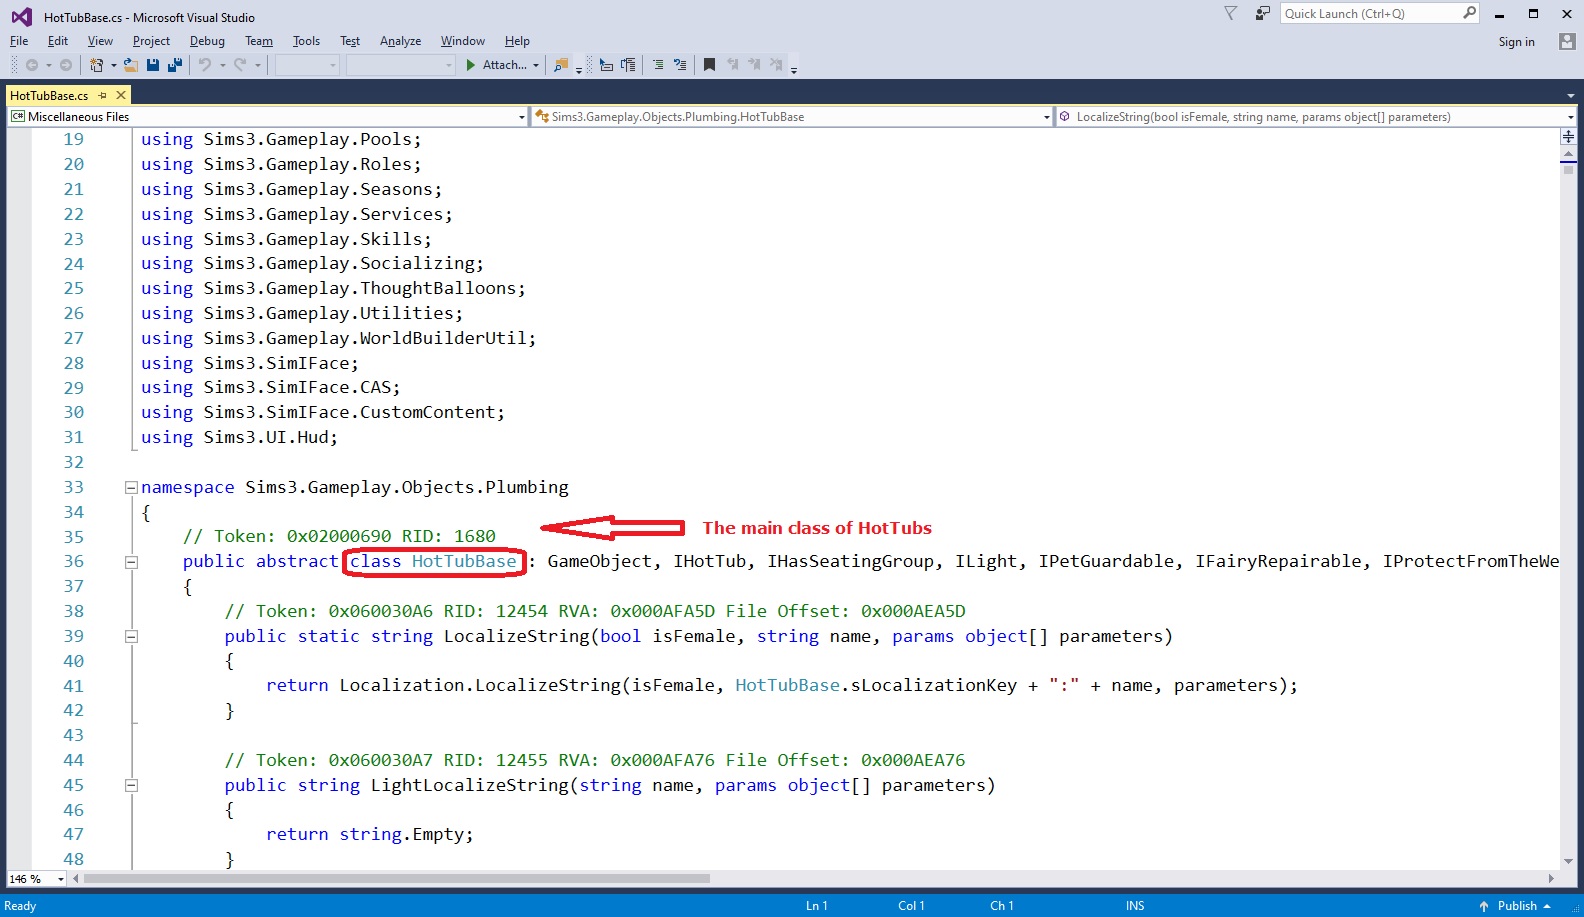Open the Redo history dropdown arrow
The width and height of the screenshot is (1584, 917).
pyautogui.click(x=258, y=65)
